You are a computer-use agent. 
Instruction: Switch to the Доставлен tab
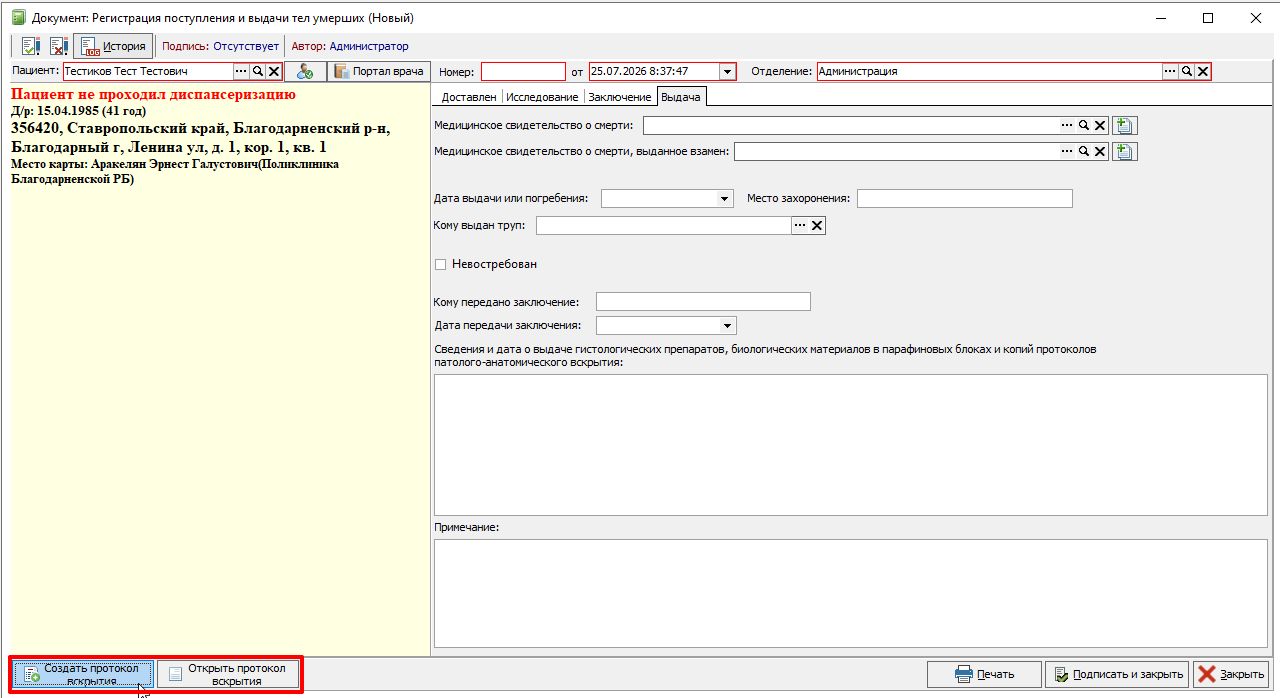(x=469, y=97)
